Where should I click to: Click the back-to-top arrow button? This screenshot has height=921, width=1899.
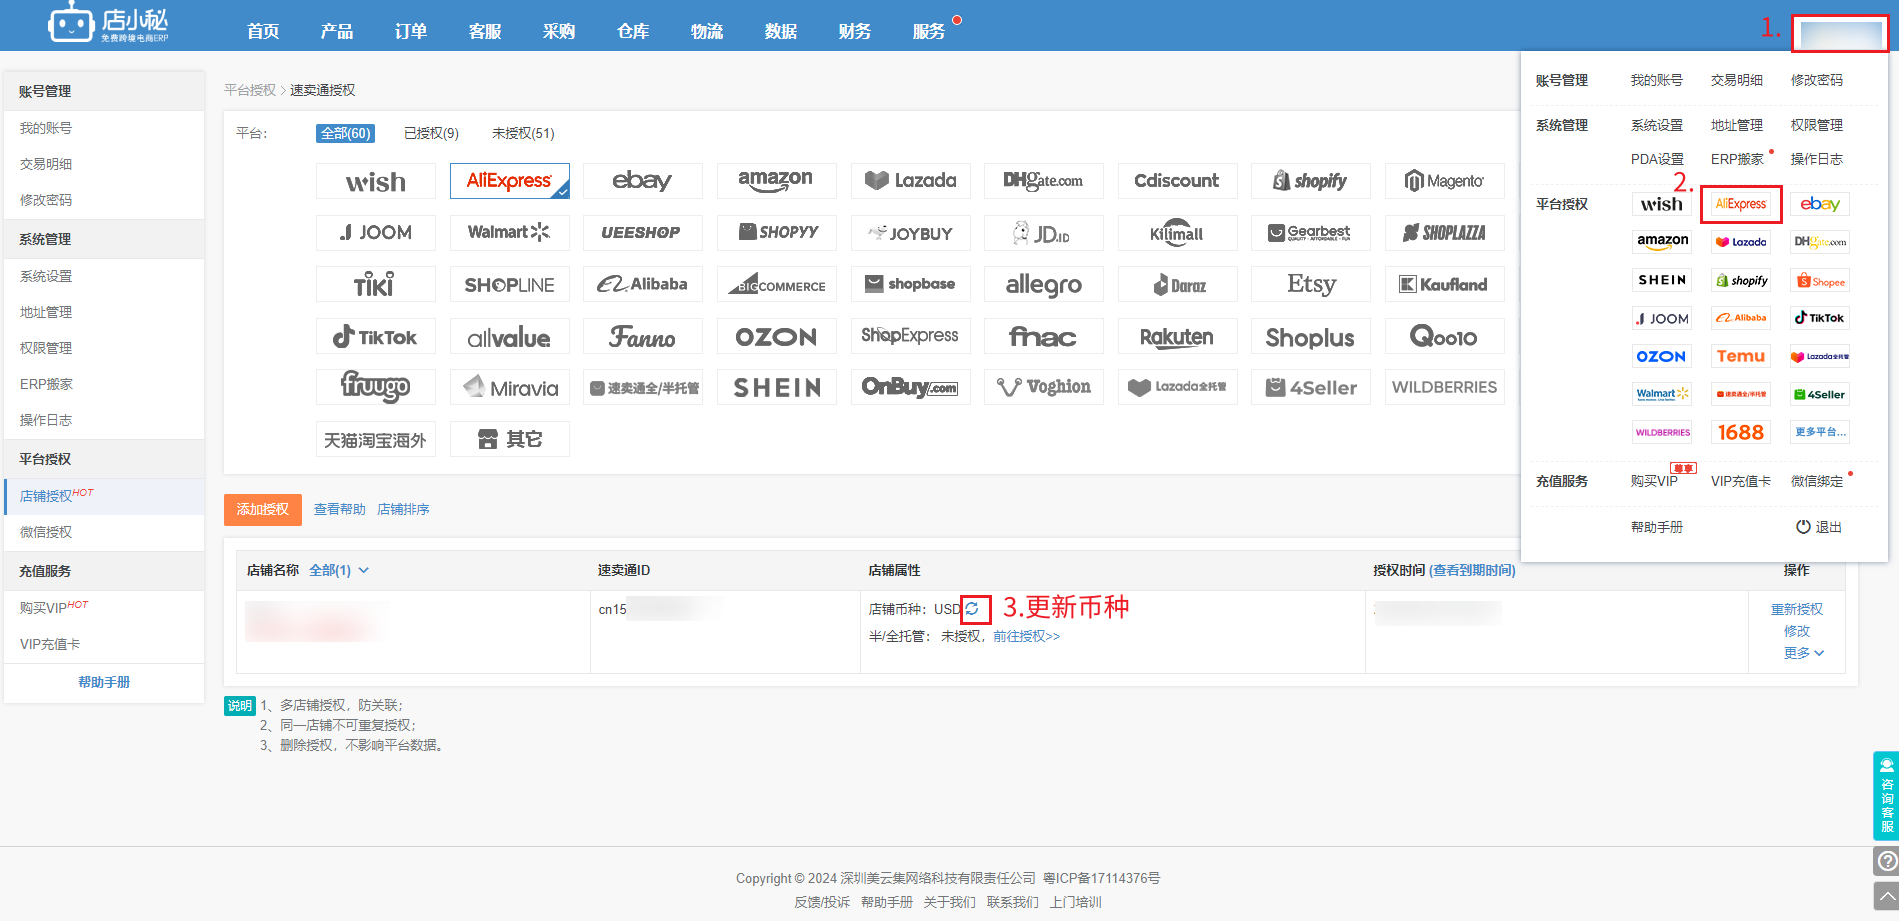tap(1886, 895)
